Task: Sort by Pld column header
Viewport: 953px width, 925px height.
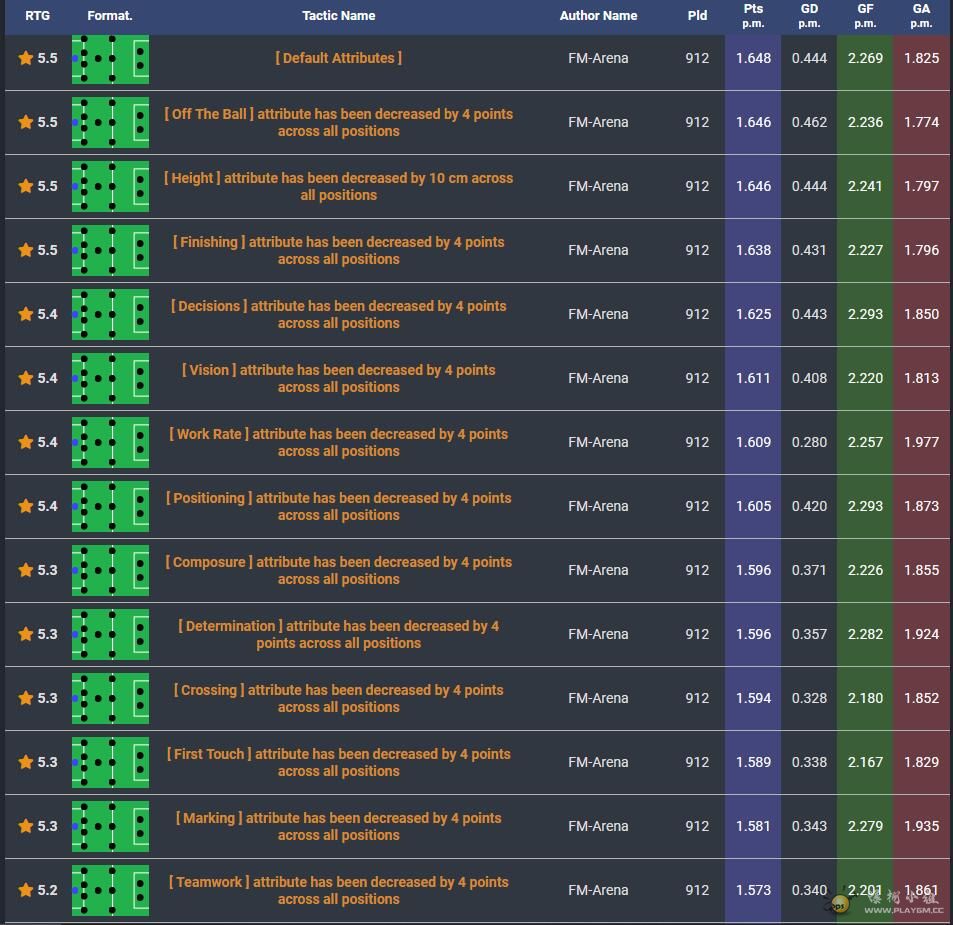Action: [697, 16]
